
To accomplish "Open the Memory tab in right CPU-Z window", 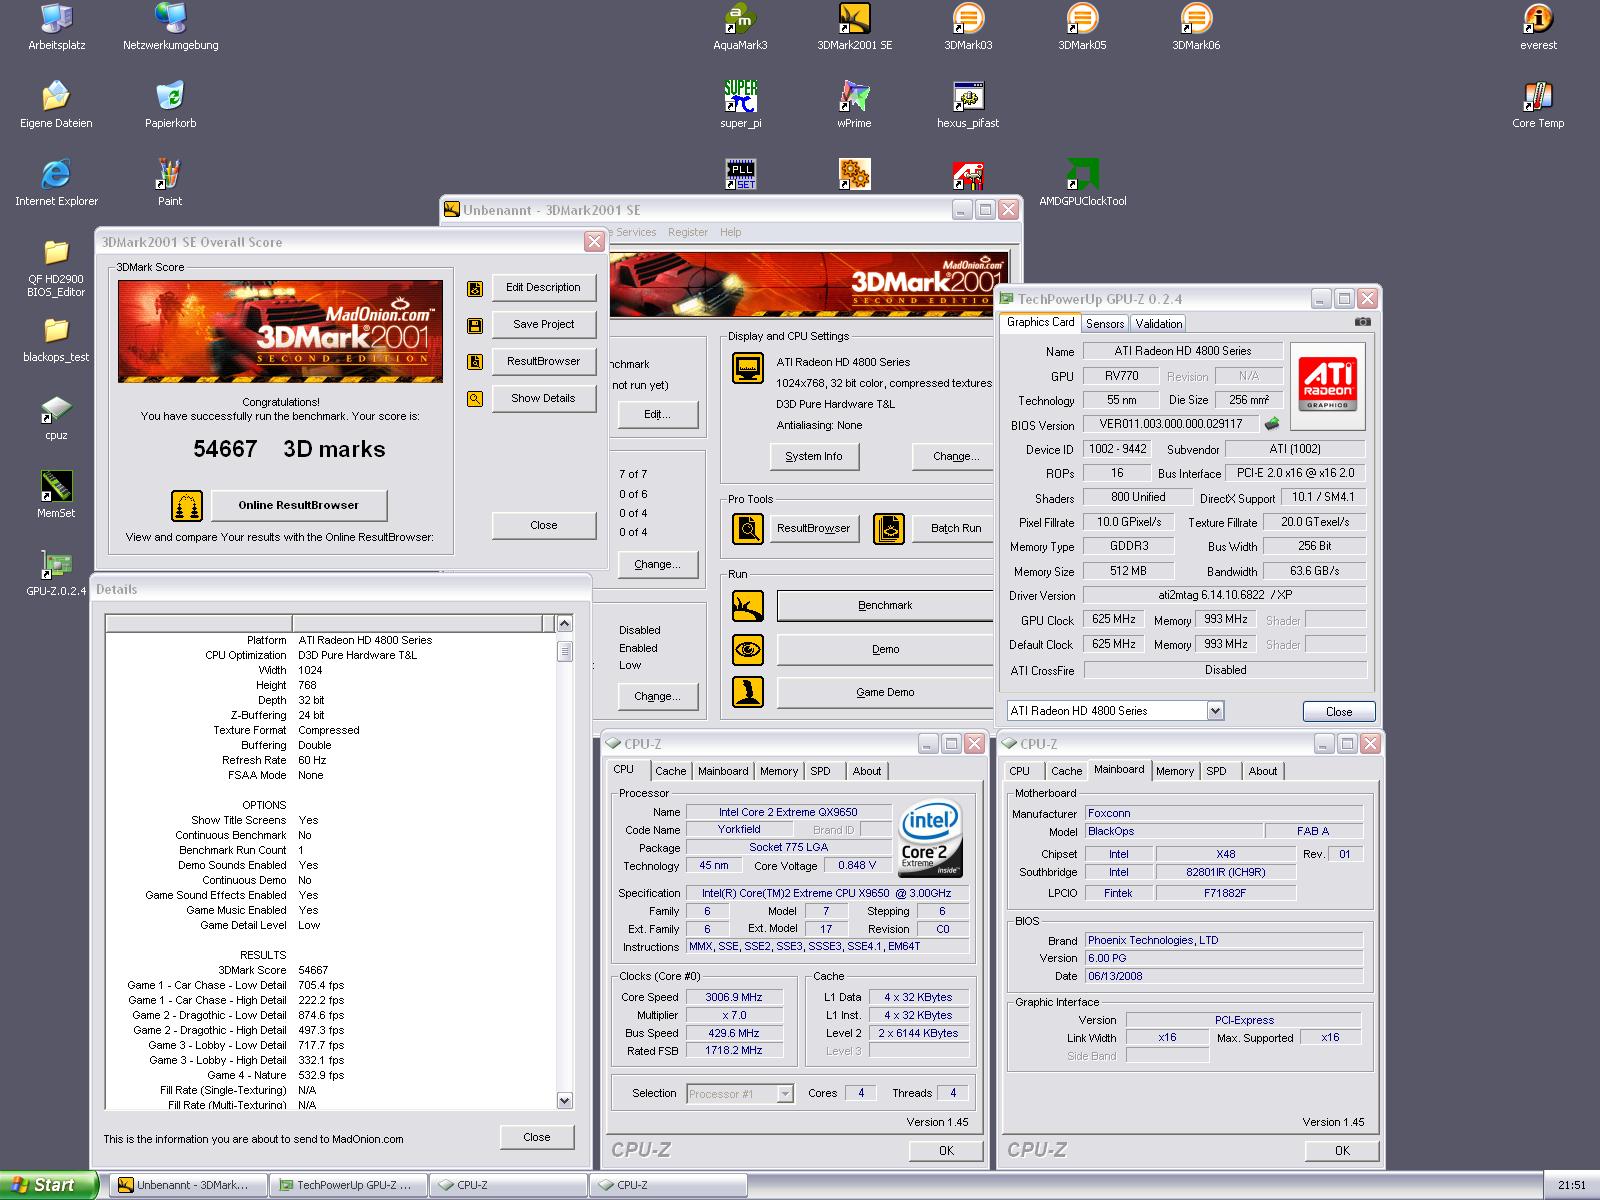I will click(1175, 771).
